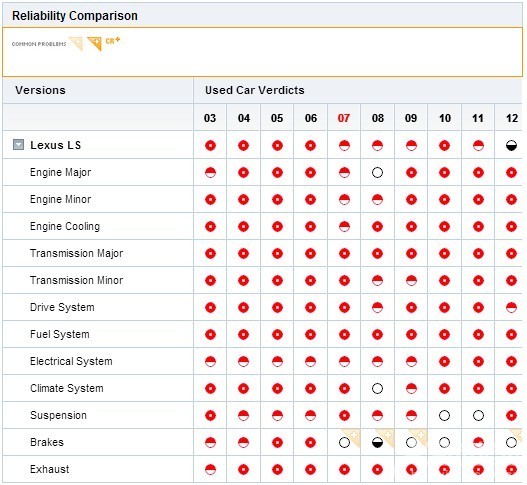Click the Drive System row label
The width and height of the screenshot is (527, 485).
[62, 308]
